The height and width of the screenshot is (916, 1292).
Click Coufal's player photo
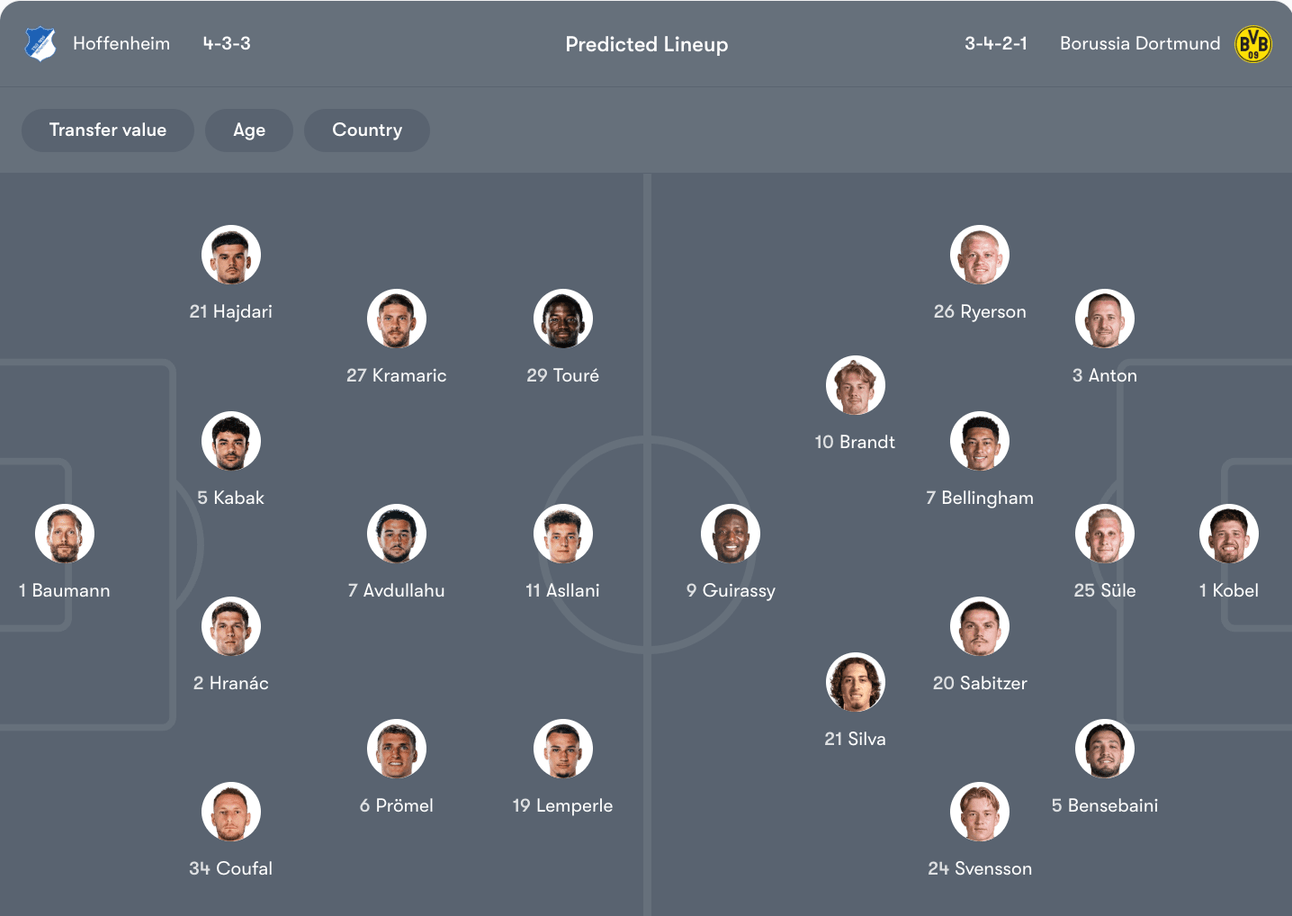pos(231,811)
